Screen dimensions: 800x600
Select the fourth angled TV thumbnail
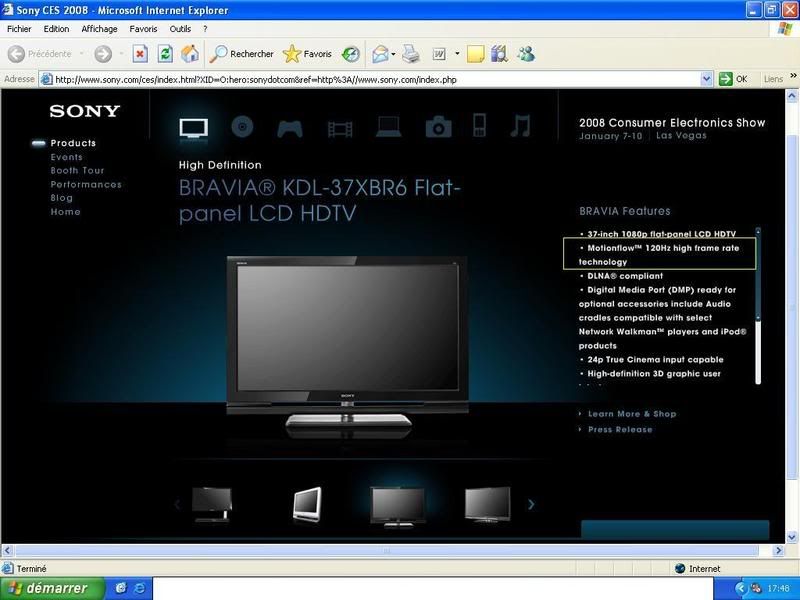point(487,504)
